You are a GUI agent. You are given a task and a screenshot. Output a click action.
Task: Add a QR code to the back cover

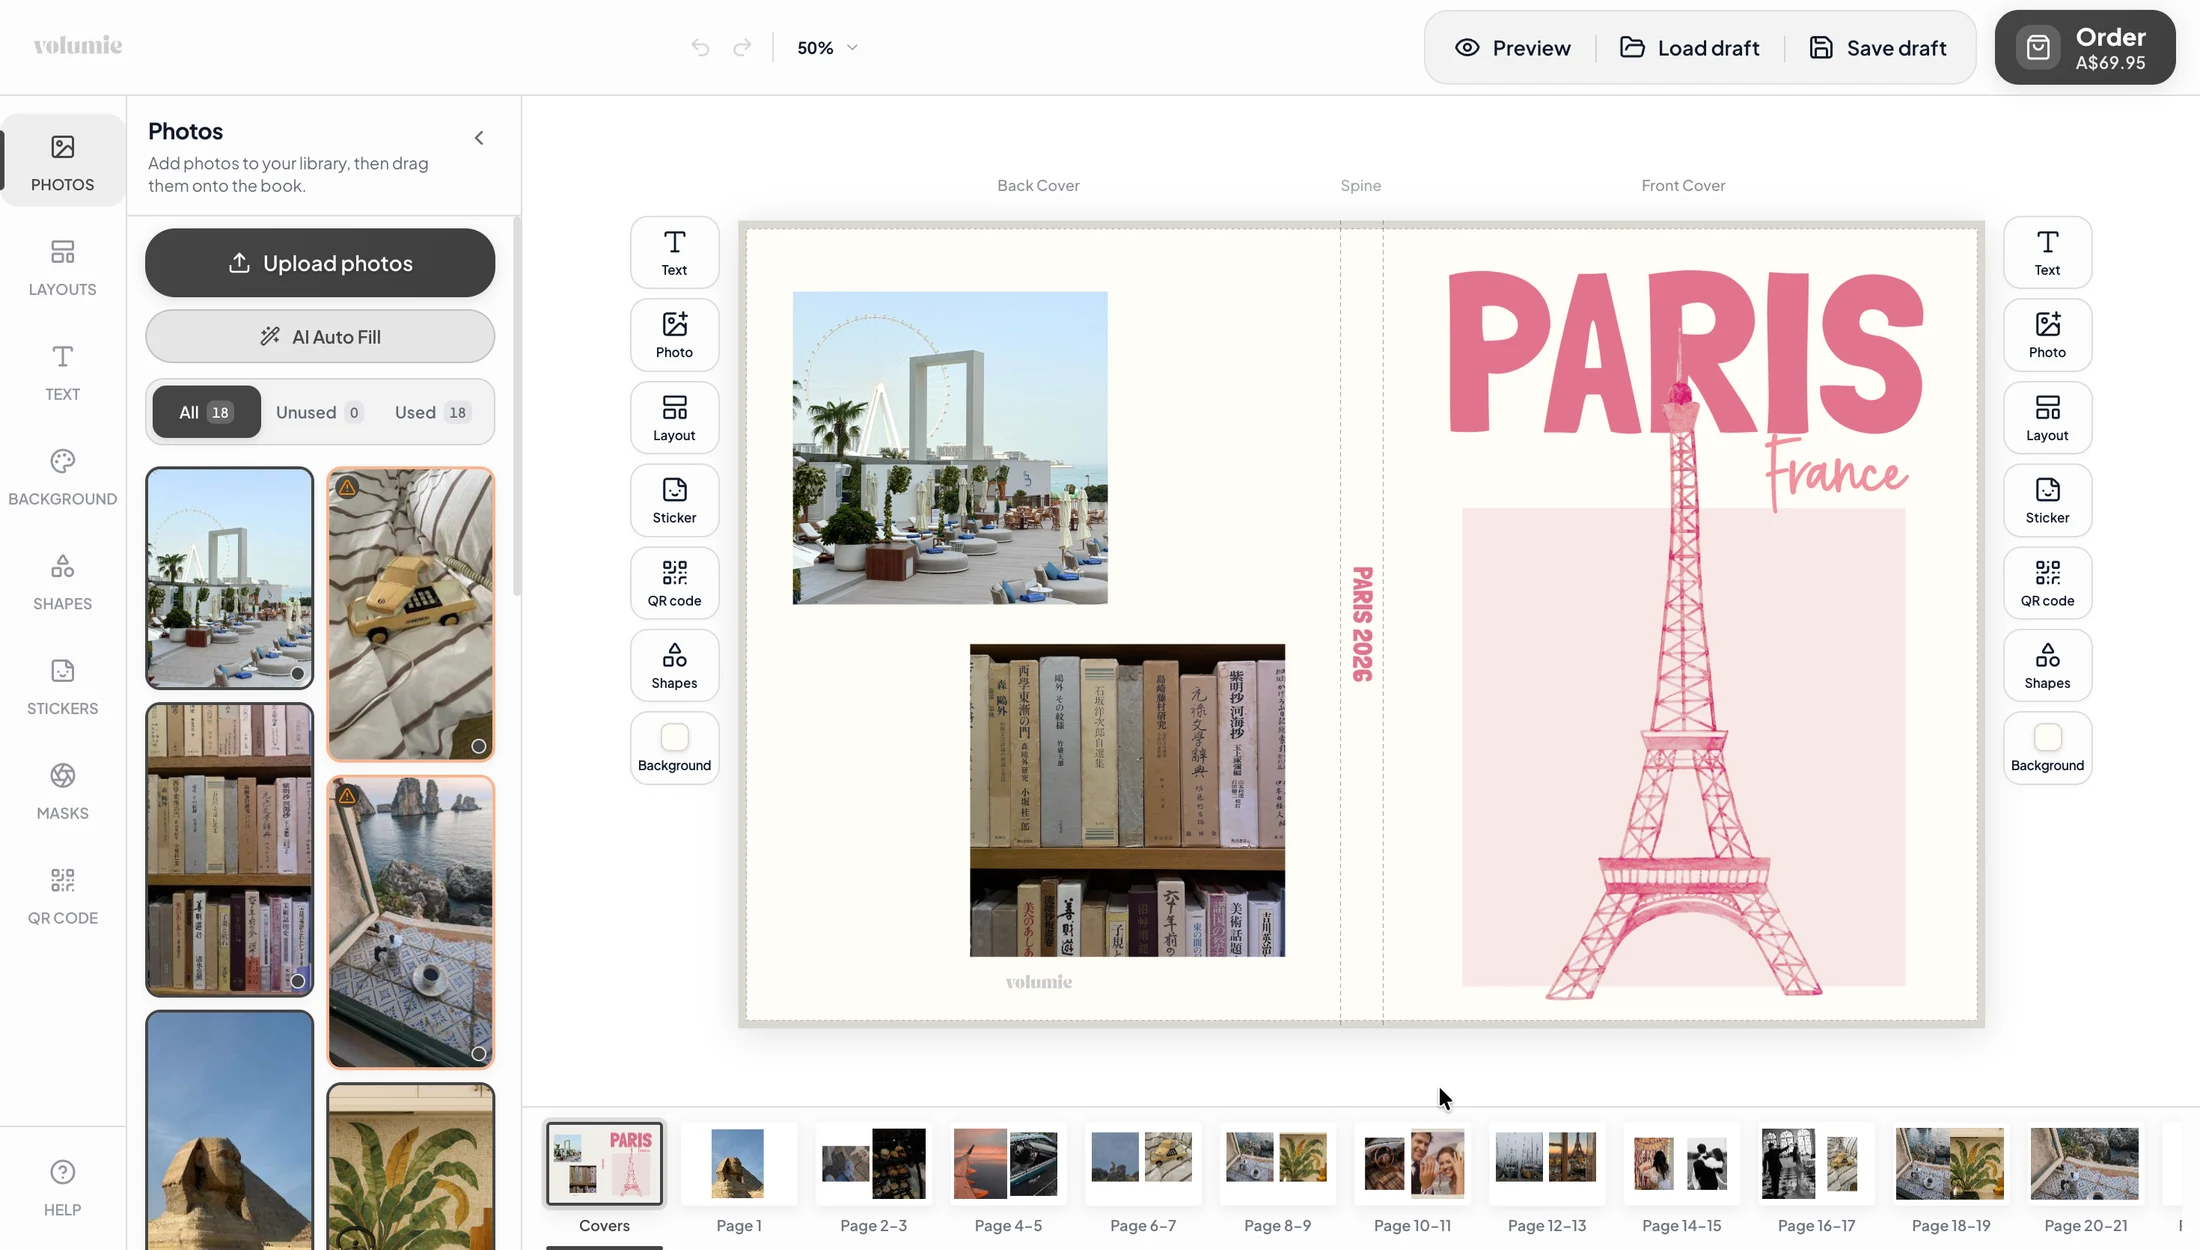[x=674, y=583]
